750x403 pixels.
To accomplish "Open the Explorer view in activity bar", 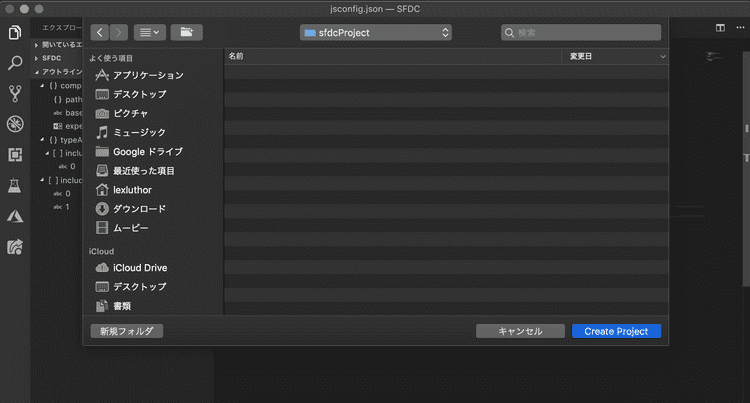I will tap(15, 33).
